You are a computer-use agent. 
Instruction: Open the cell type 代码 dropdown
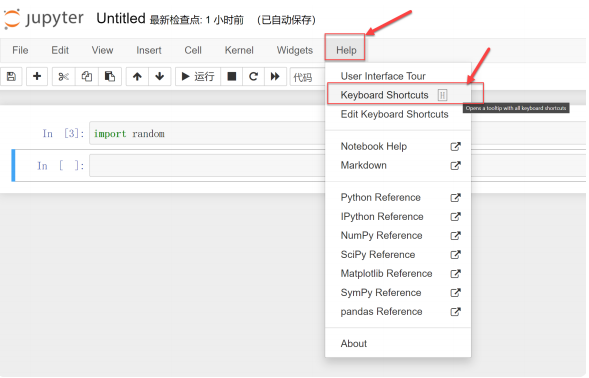(x=307, y=77)
